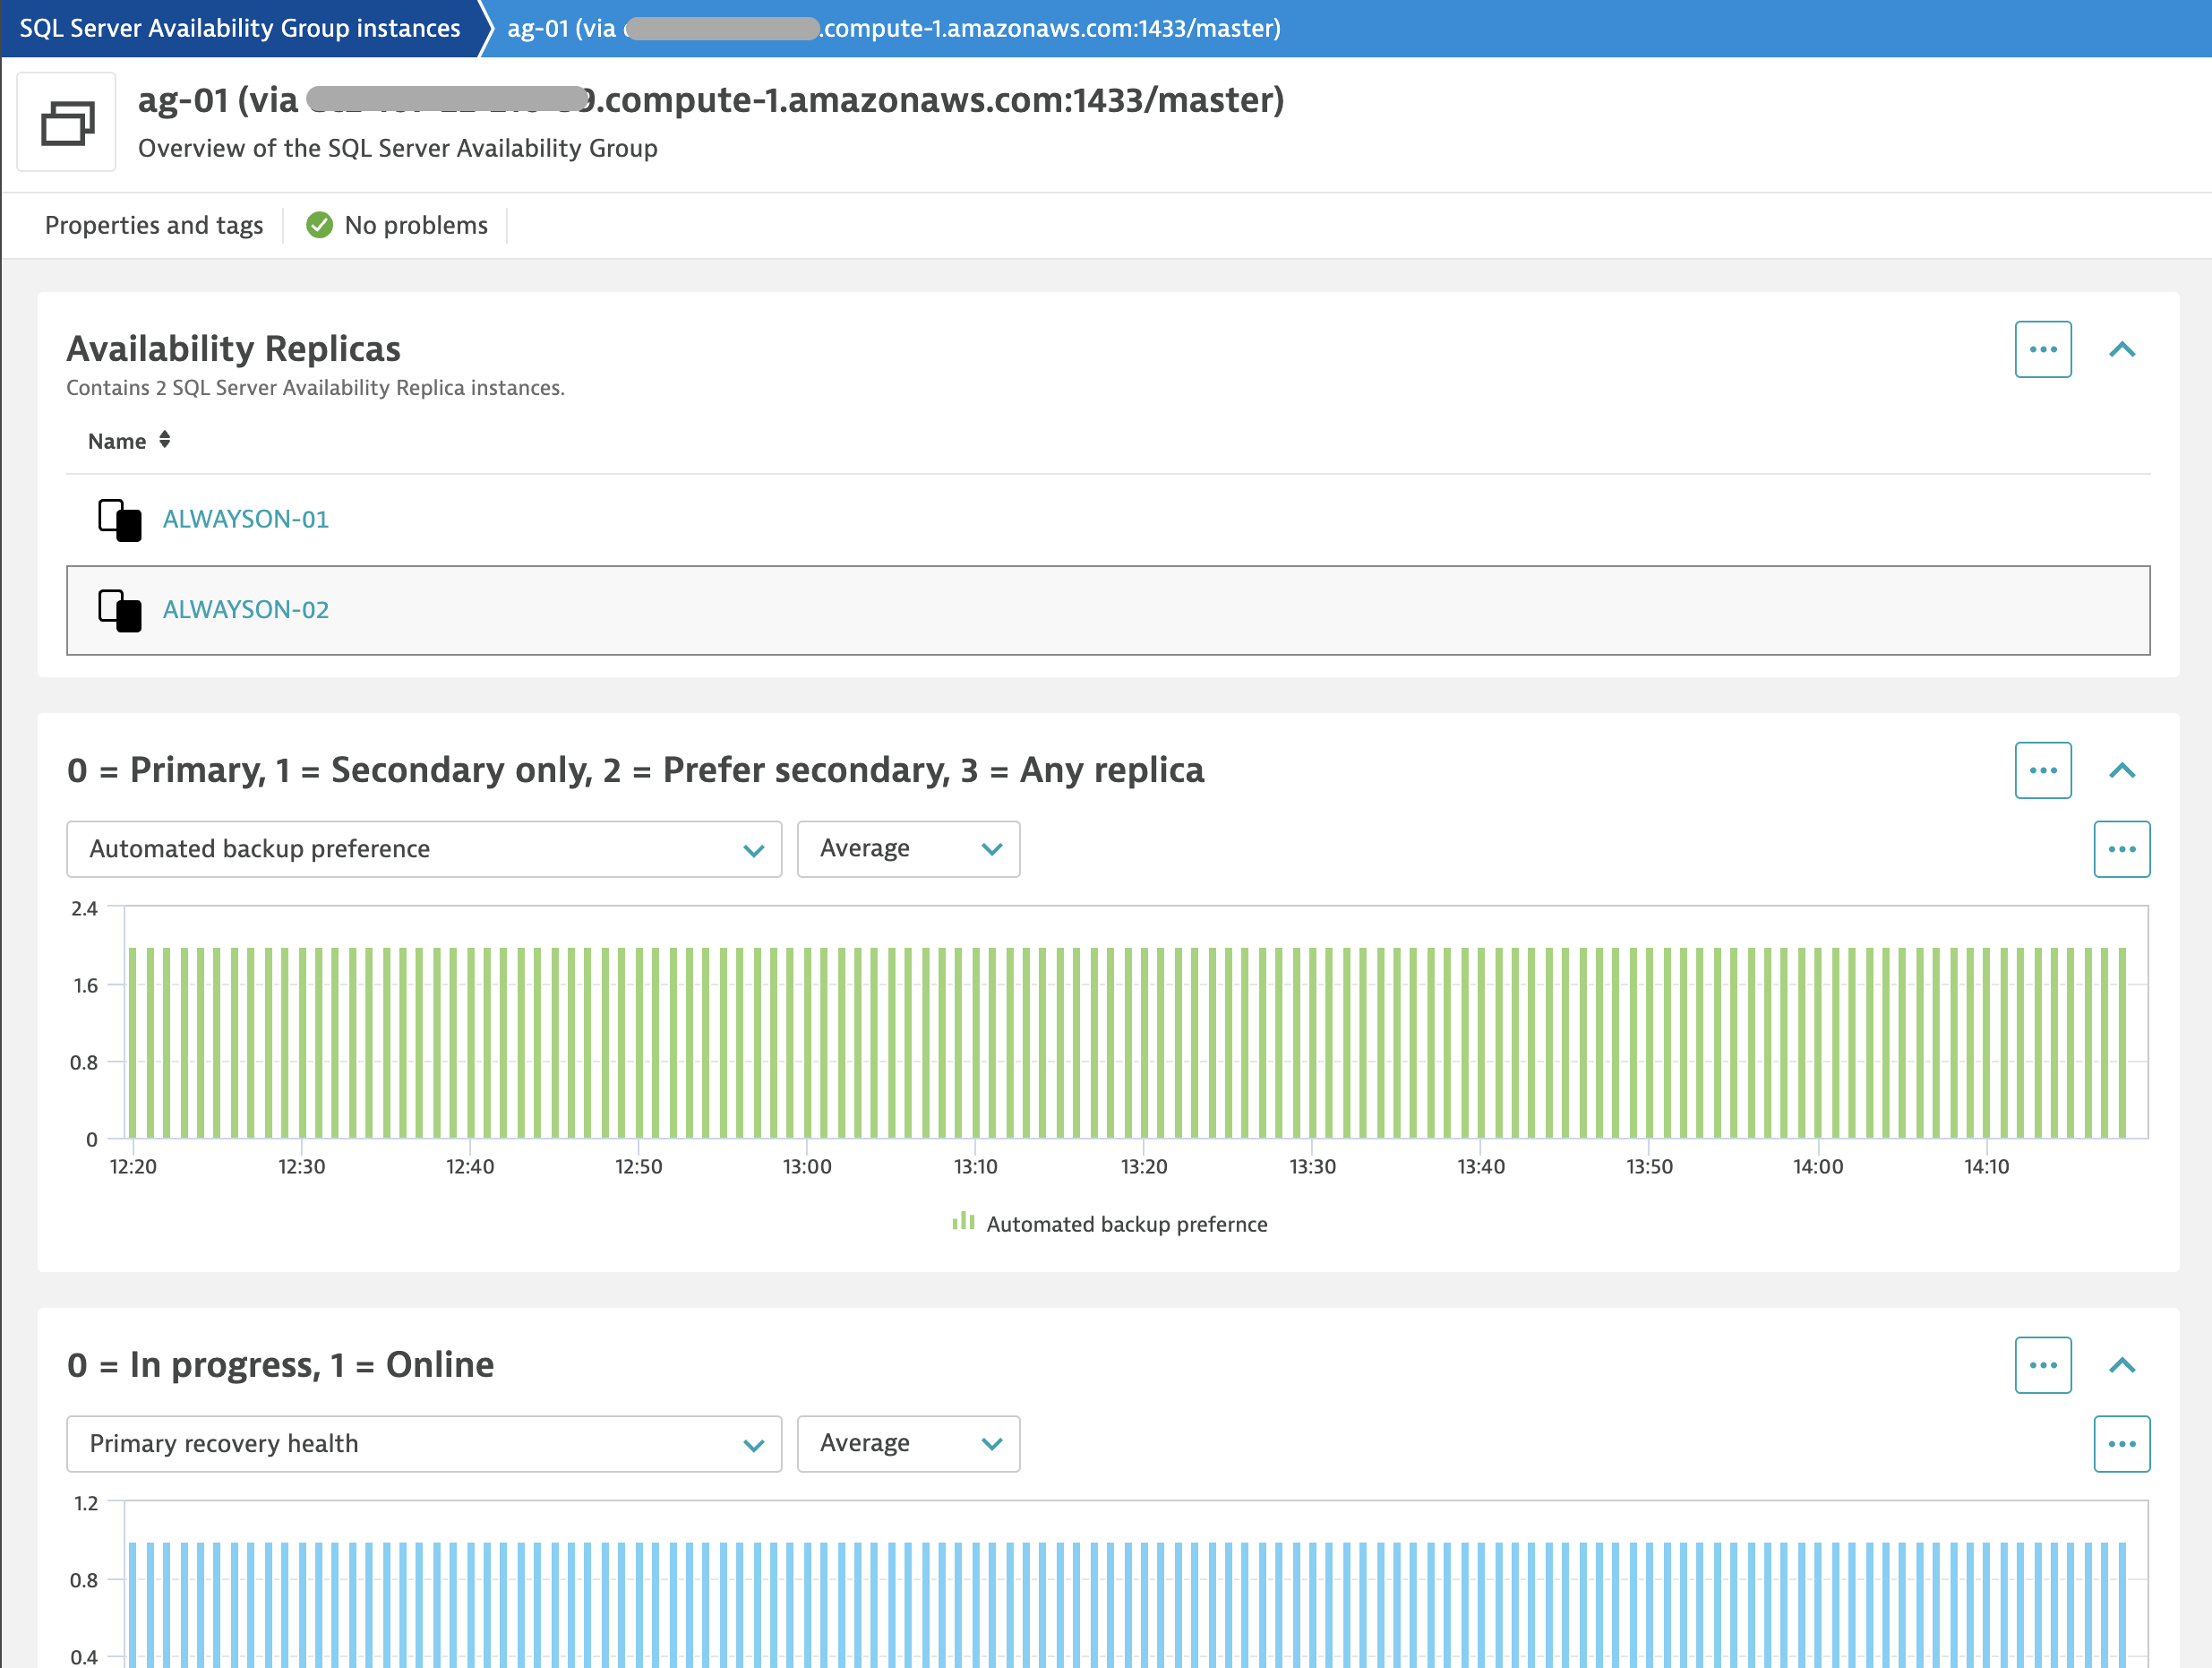Click the ag-01 breadcrumb item

coord(893,28)
